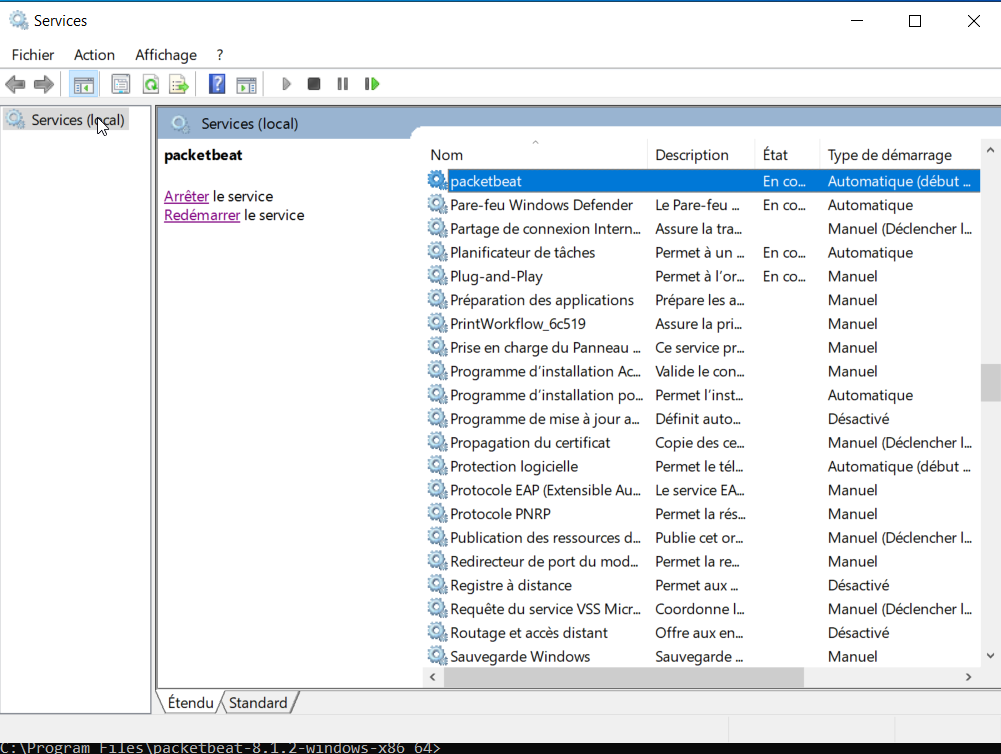
Task: Open the Properties toolbar icon
Action: 121,84
